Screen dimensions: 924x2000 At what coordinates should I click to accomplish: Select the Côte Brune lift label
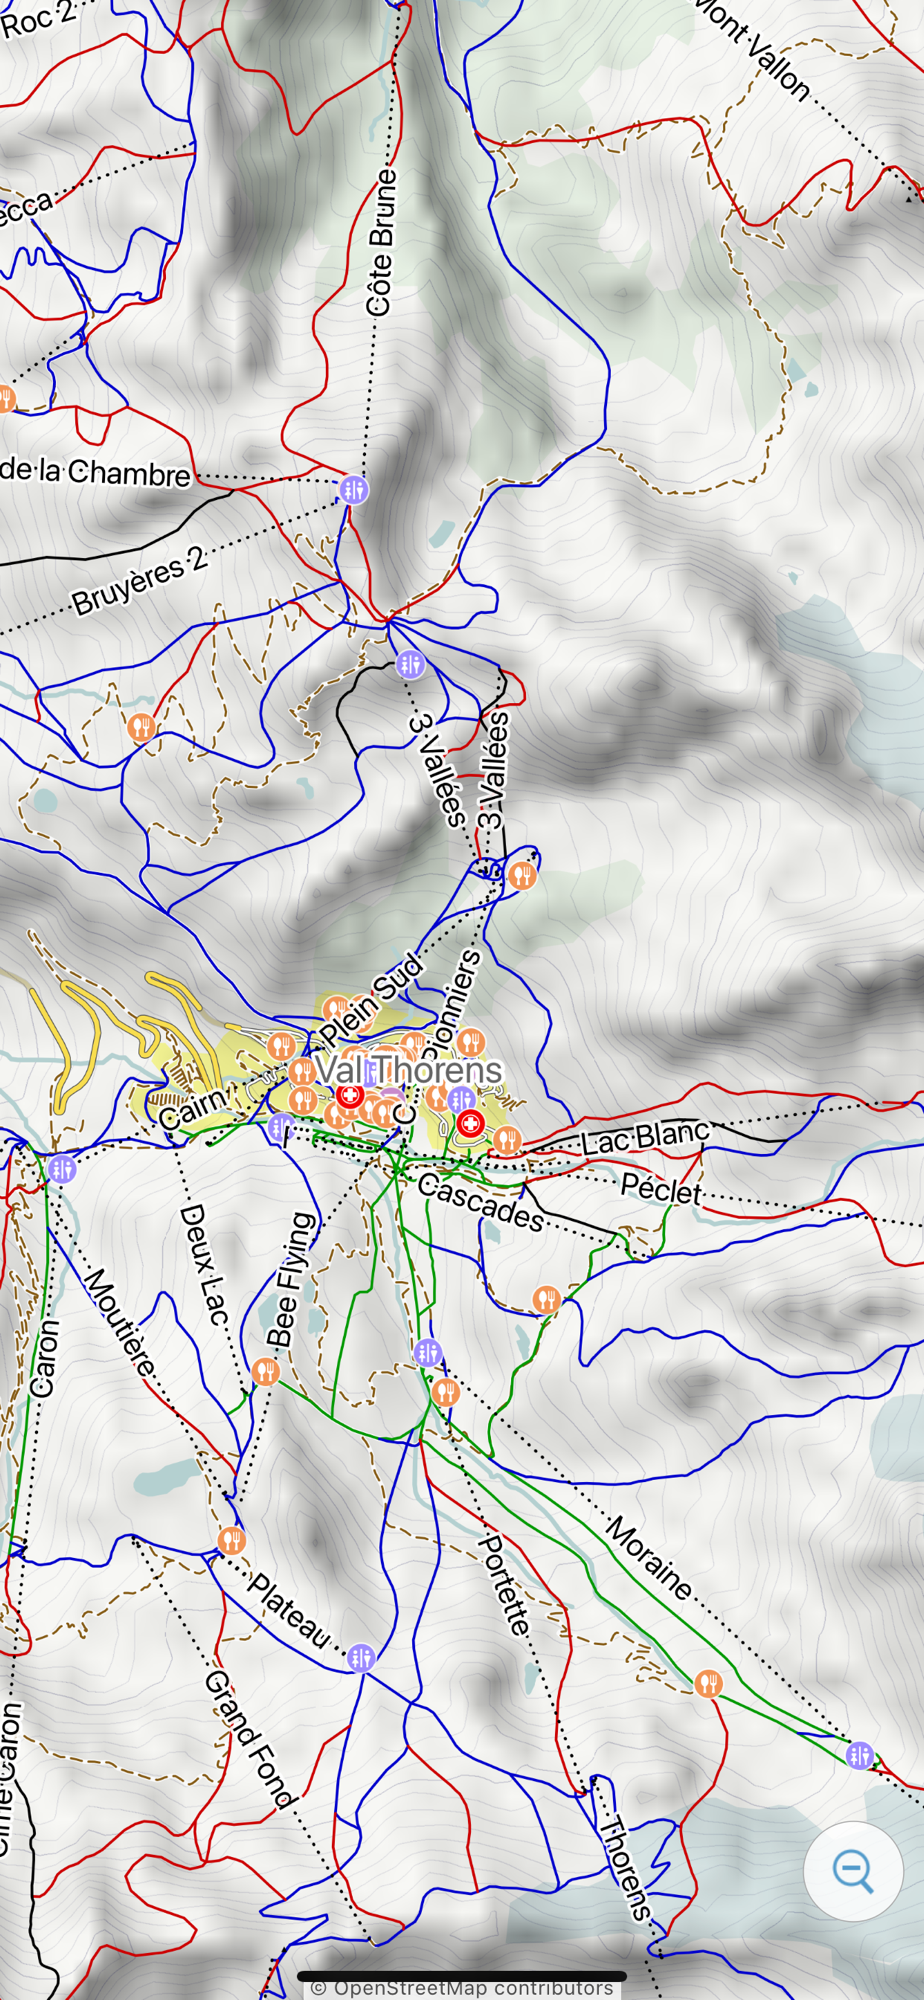(380, 243)
